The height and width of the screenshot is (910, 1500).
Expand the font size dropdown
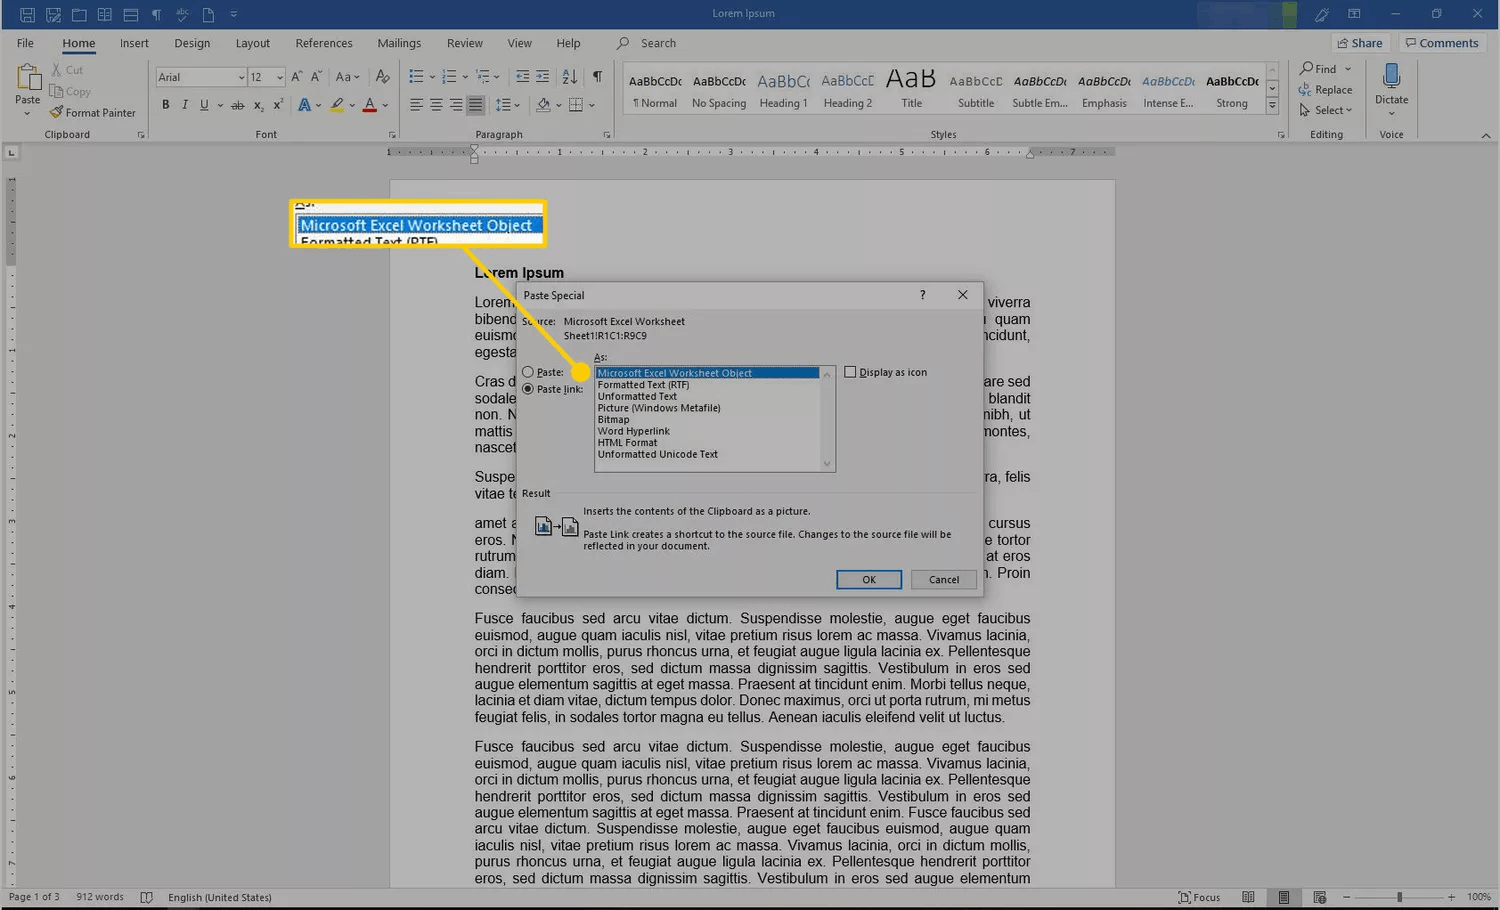[x=280, y=78]
